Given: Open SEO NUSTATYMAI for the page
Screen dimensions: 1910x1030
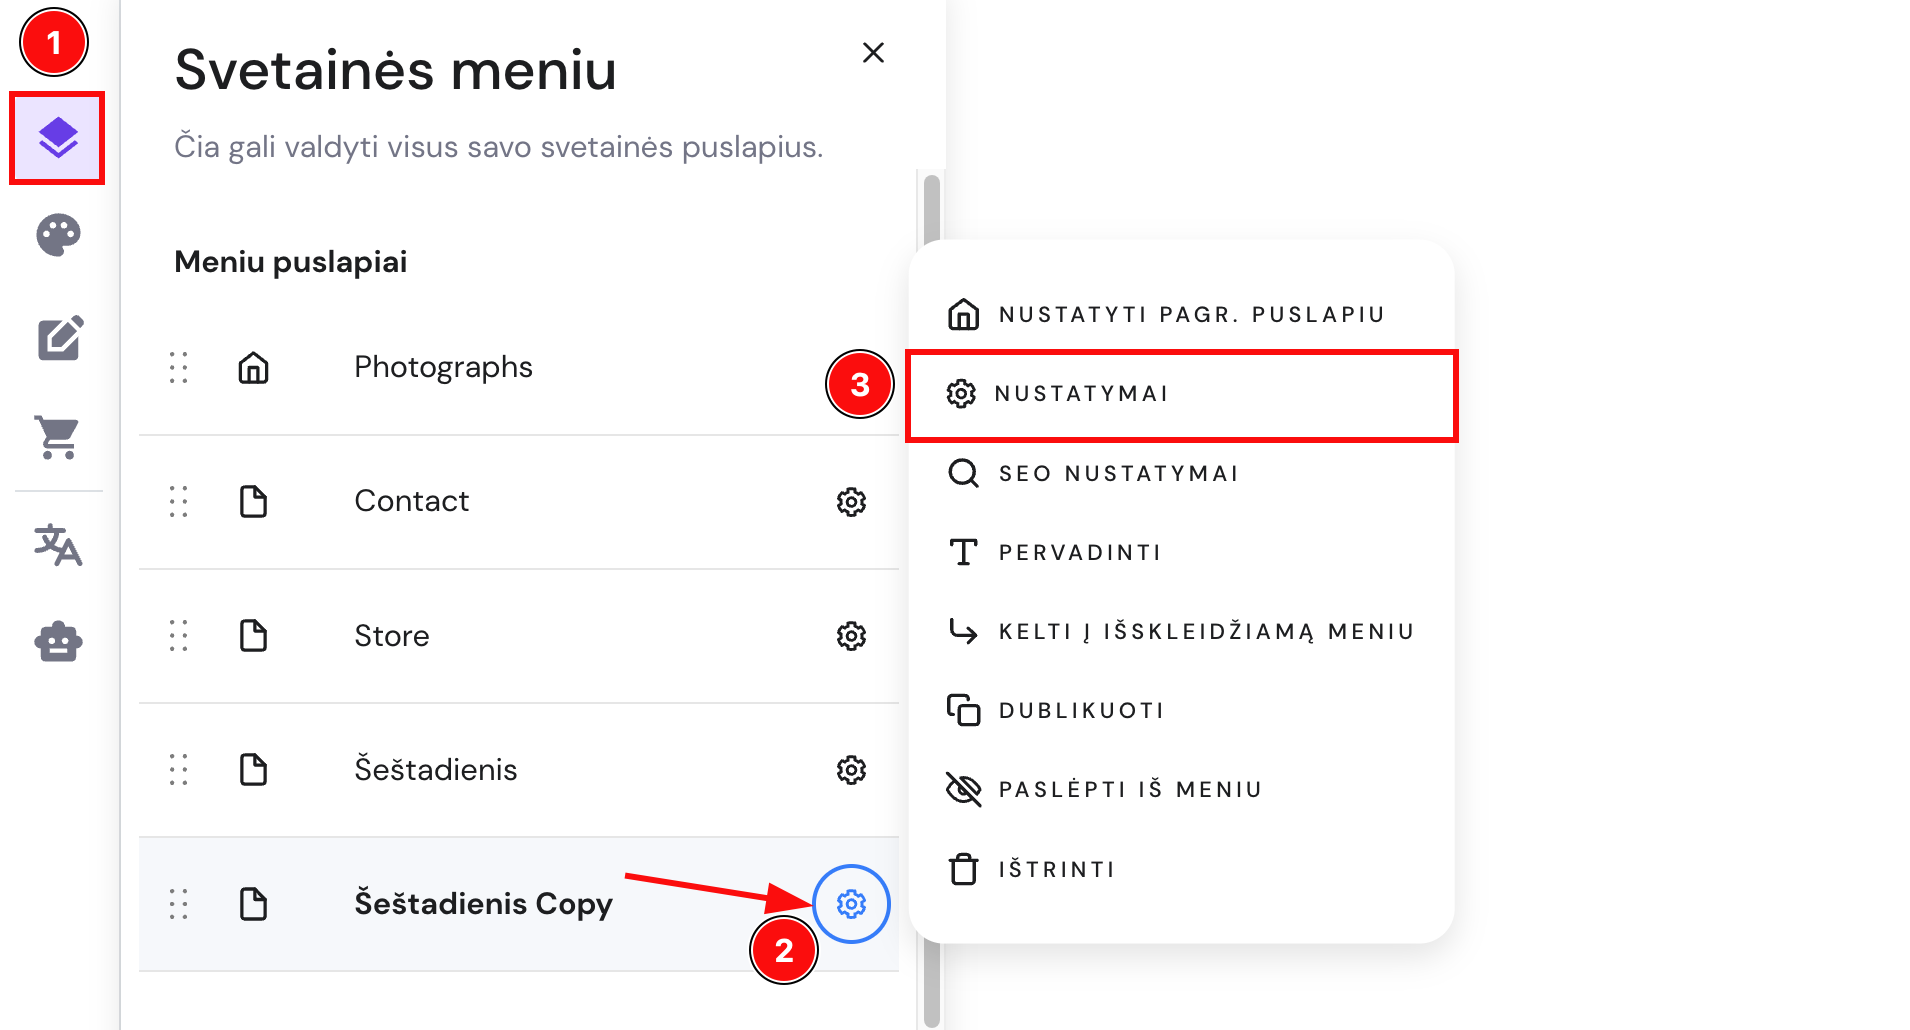Looking at the screenshot, I should tap(1119, 473).
